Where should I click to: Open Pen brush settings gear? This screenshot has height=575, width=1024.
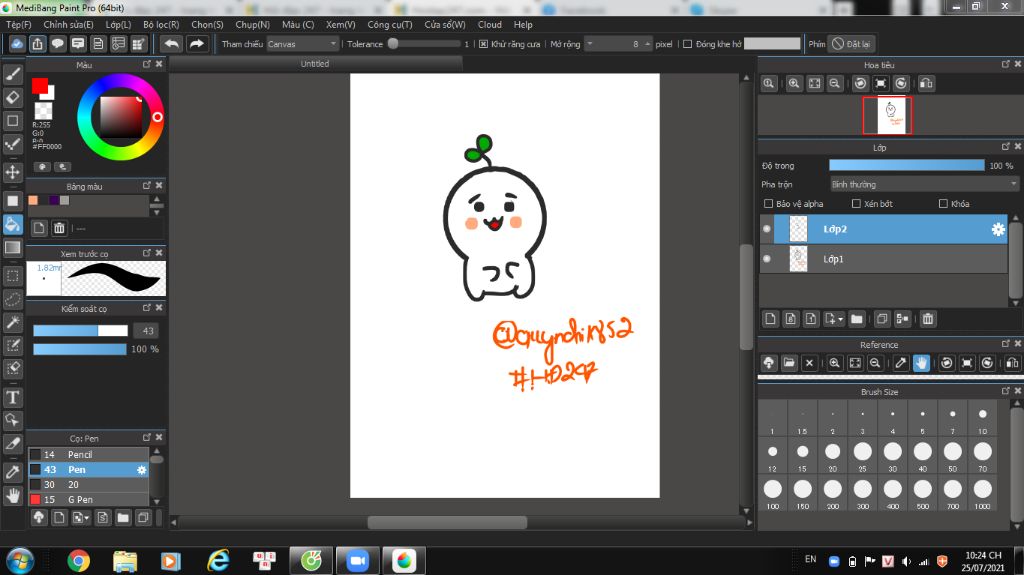tap(141, 470)
